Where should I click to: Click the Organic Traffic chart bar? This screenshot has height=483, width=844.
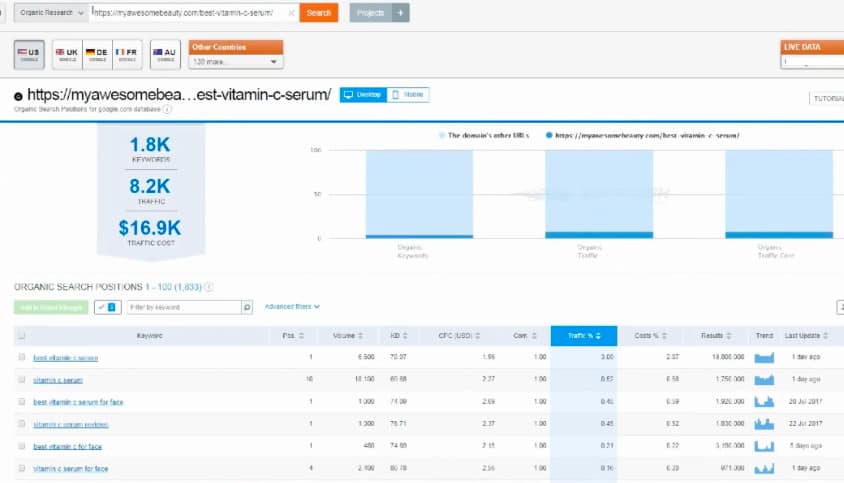[599, 194]
